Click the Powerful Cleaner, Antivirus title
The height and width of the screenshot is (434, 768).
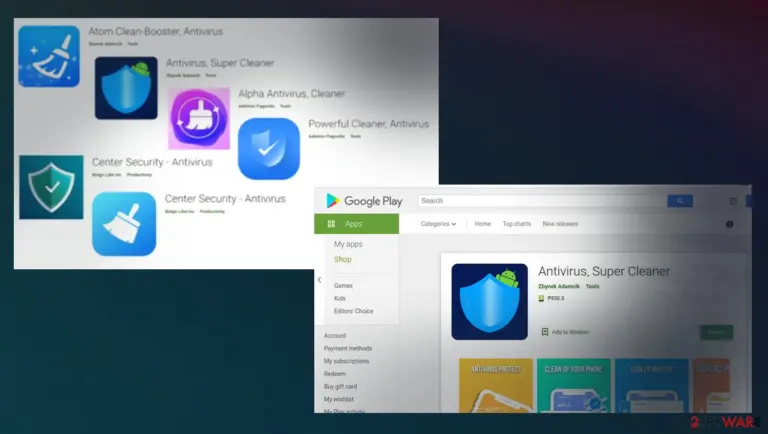coord(368,124)
